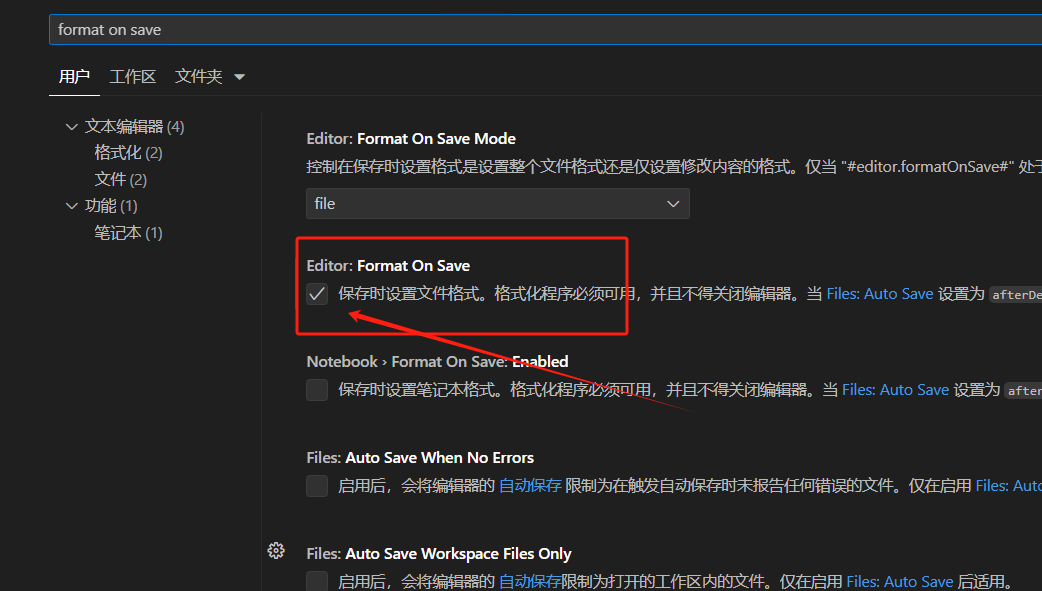
Task: Follow the 自动保存 link in Auto Save Workspace Files Only
Action: [x=530, y=582]
